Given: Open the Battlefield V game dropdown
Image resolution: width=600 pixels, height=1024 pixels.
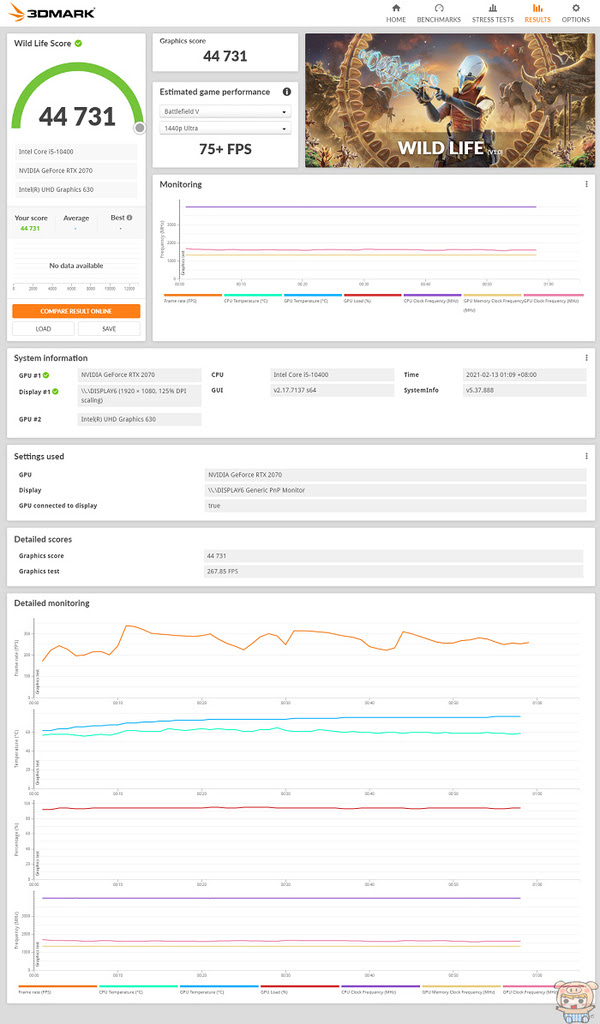Looking at the screenshot, I should 225,112.
